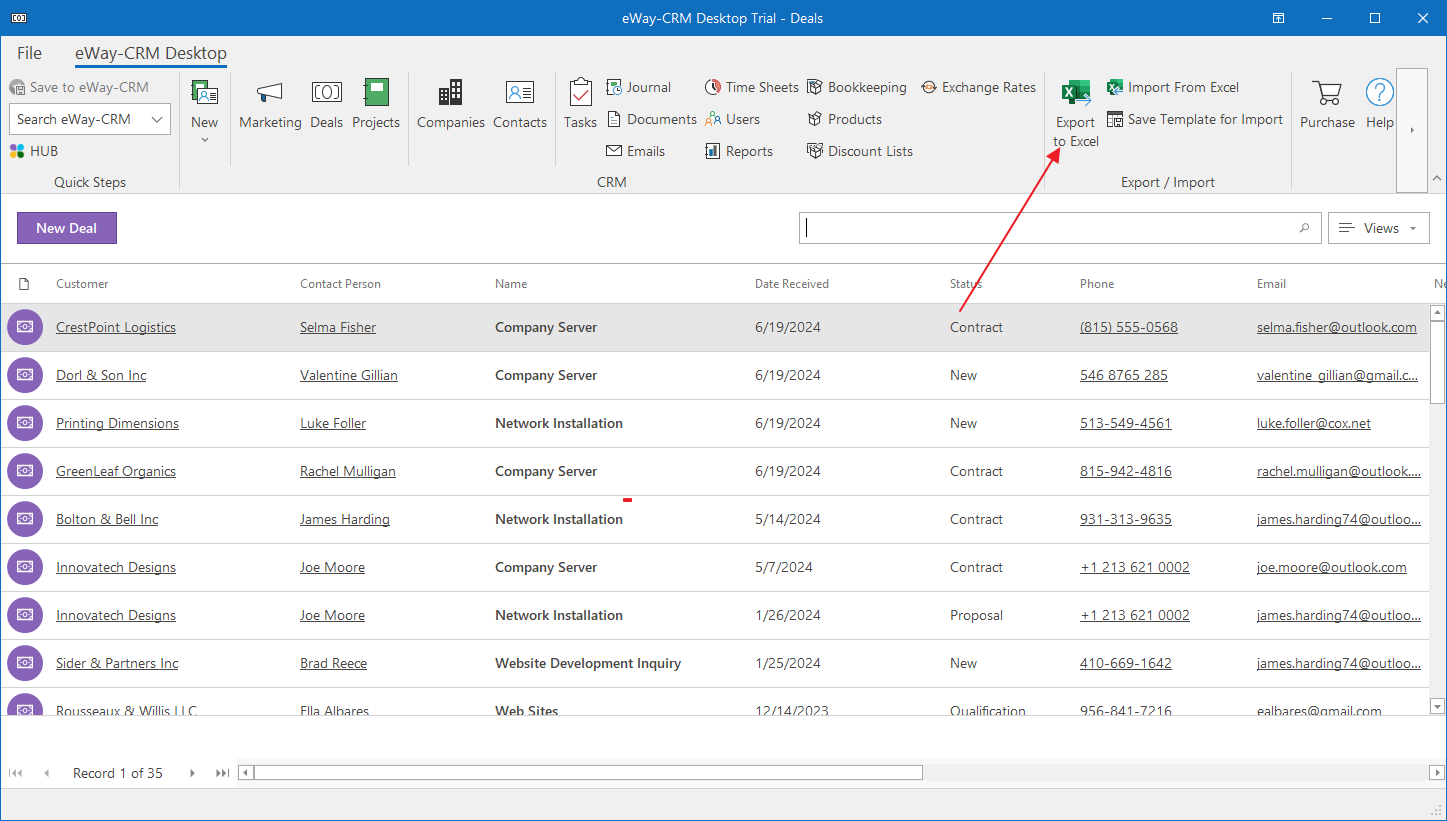Open the Help icon
Screen dimensions: 1447x821
click(x=1380, y=105)
